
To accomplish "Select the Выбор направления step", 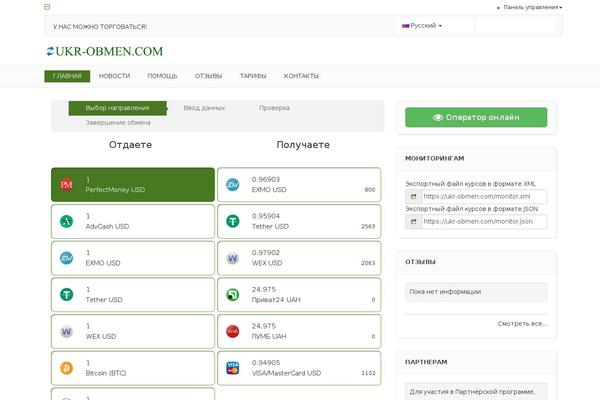I will (117, 108).
